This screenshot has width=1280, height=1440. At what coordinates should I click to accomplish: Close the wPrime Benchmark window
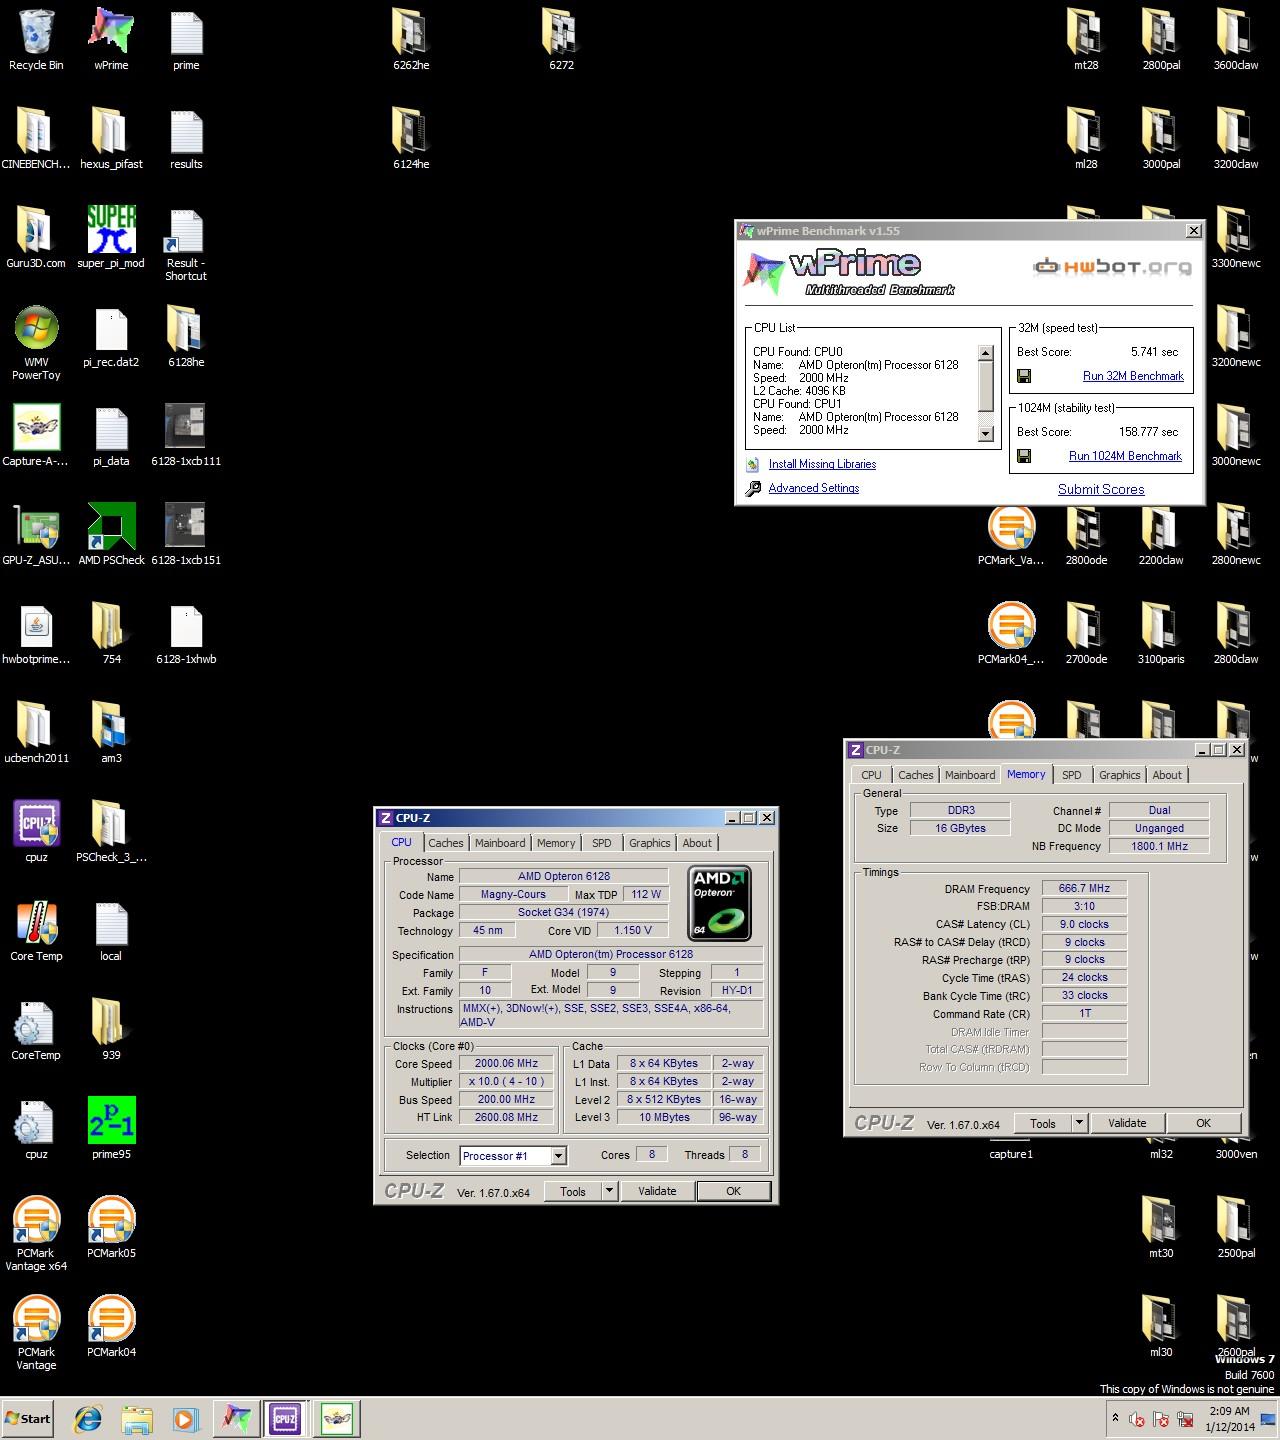1193,231
